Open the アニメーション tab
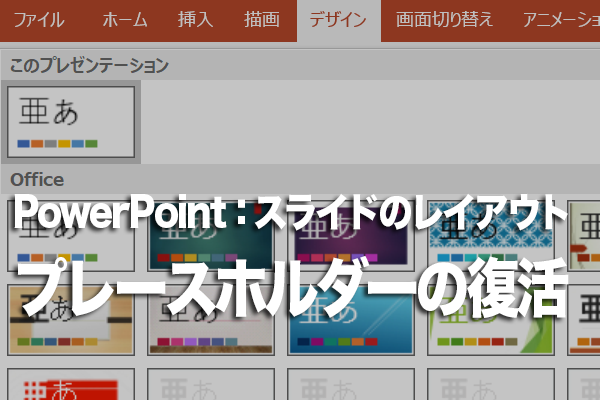Screen dimensions: 600x400 pos(561,20)
